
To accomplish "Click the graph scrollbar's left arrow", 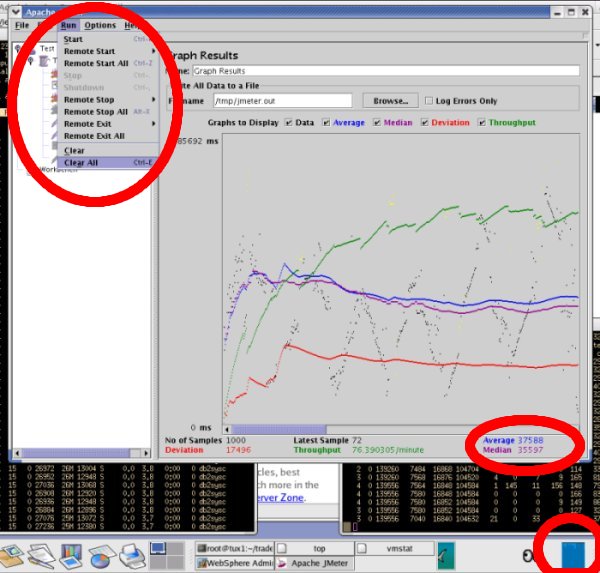I will click(227, 429).
